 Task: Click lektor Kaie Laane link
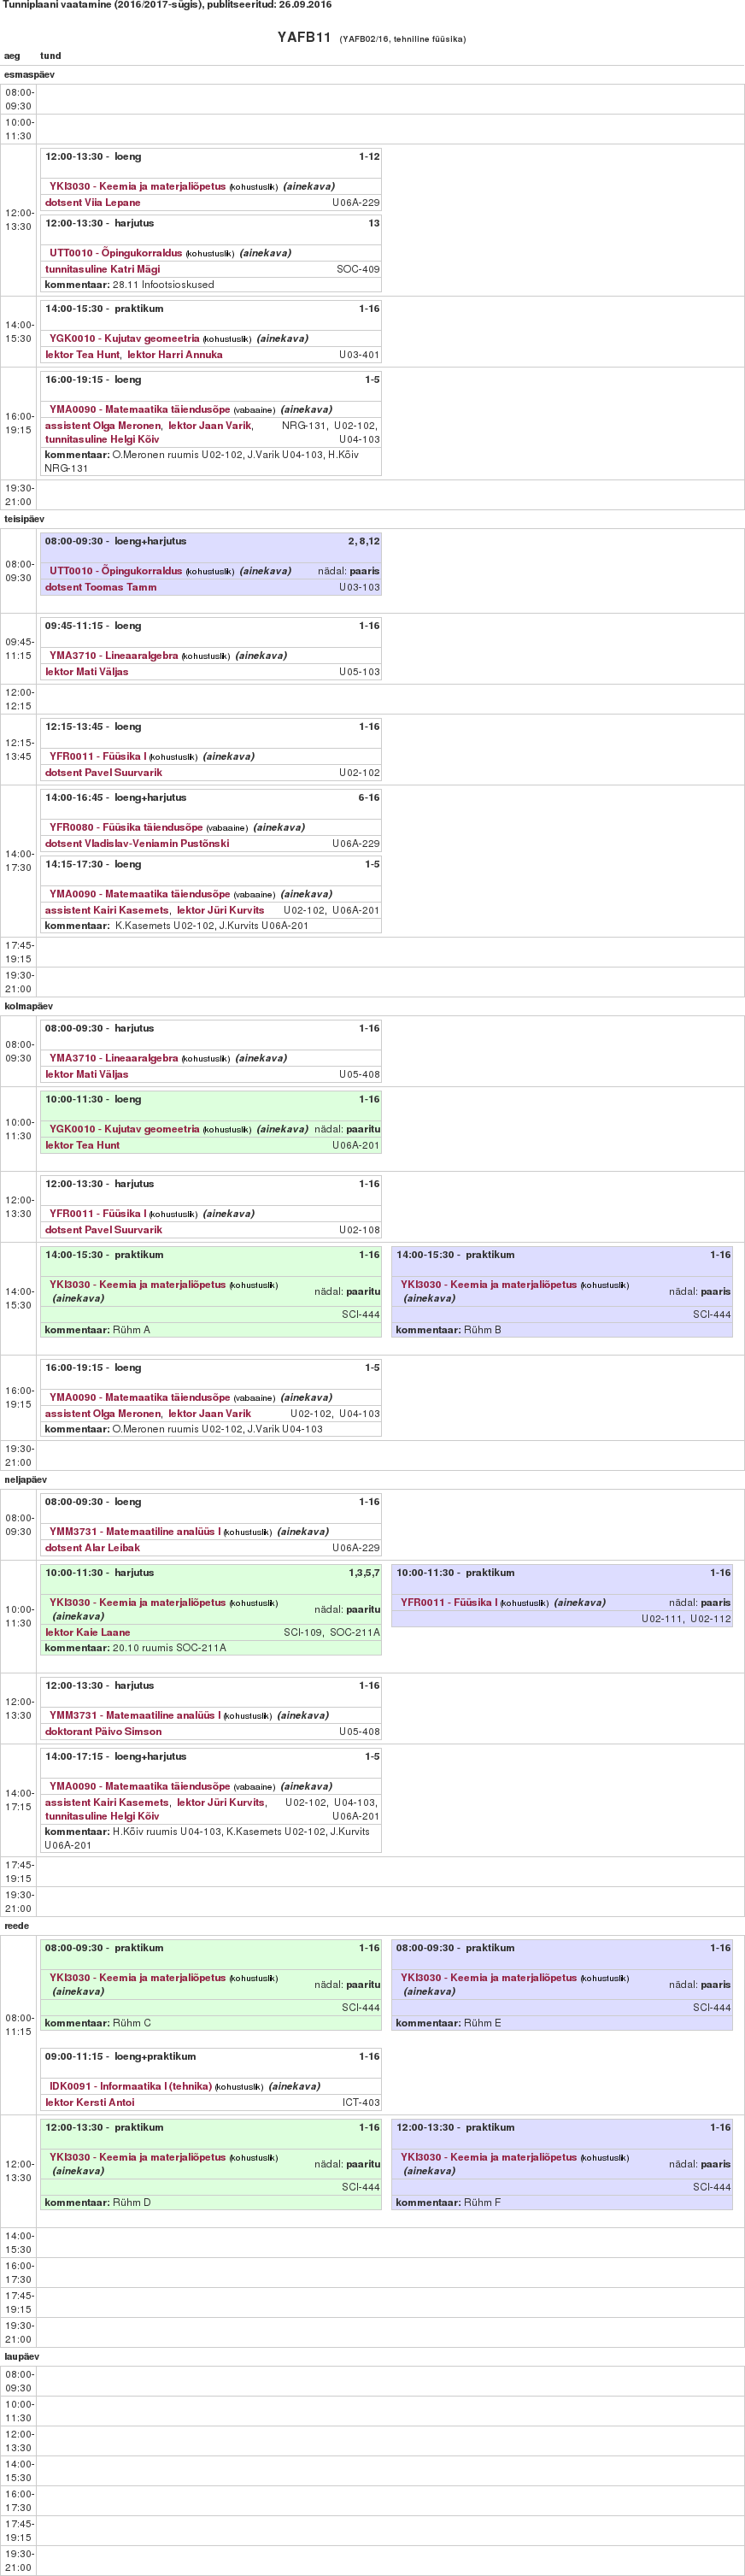coord(87,1632)
